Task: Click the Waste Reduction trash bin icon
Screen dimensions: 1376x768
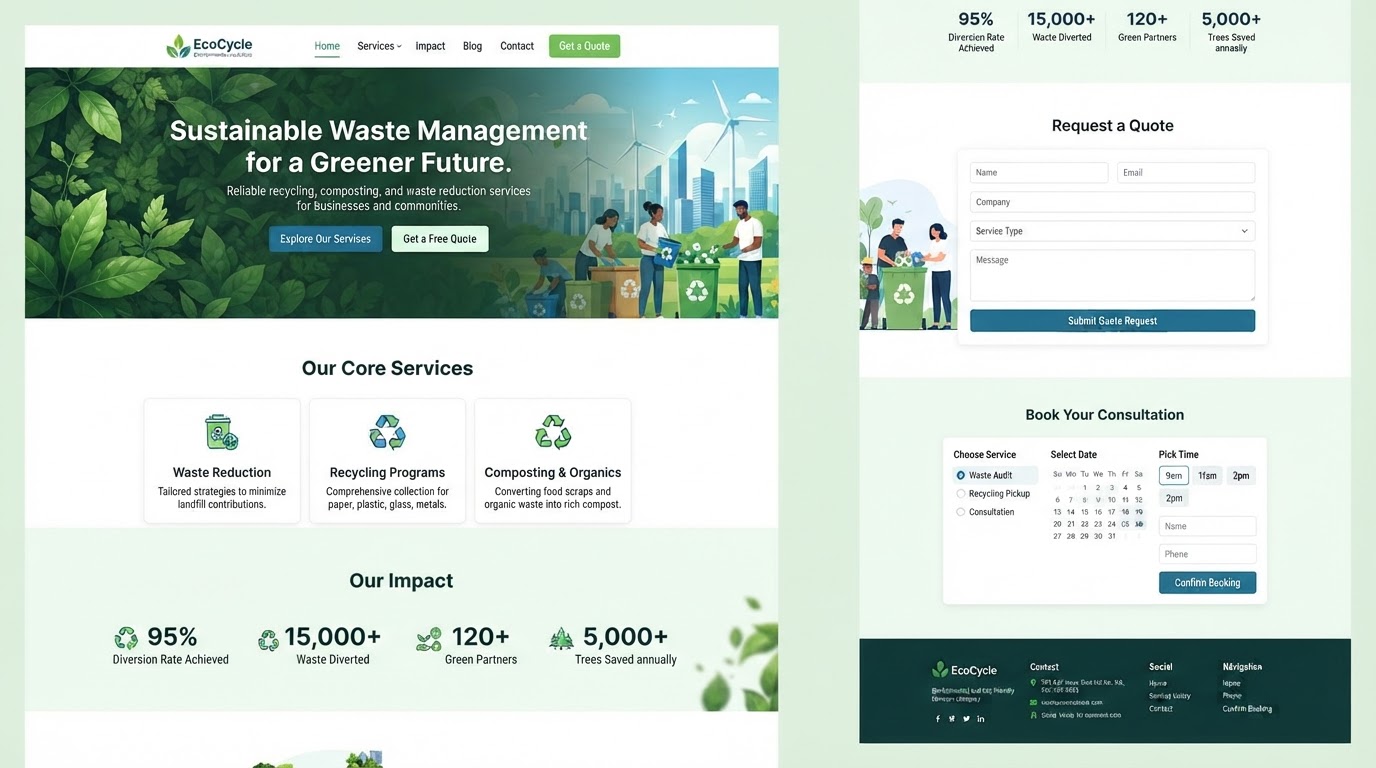Action: [x=222, y=432]
